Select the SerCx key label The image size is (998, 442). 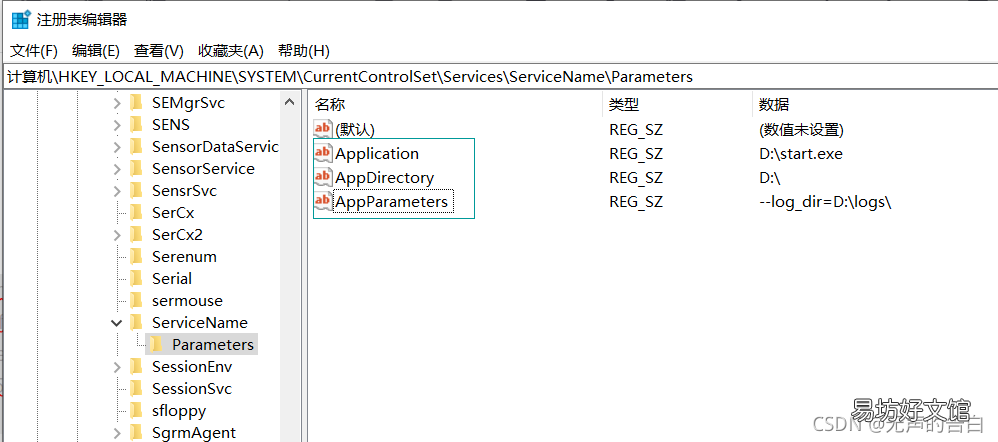click(x=173, y=213)
